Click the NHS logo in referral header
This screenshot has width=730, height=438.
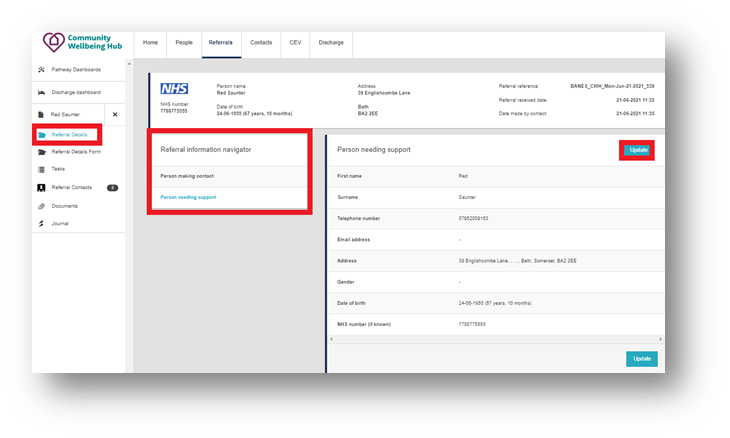(174, 89)
